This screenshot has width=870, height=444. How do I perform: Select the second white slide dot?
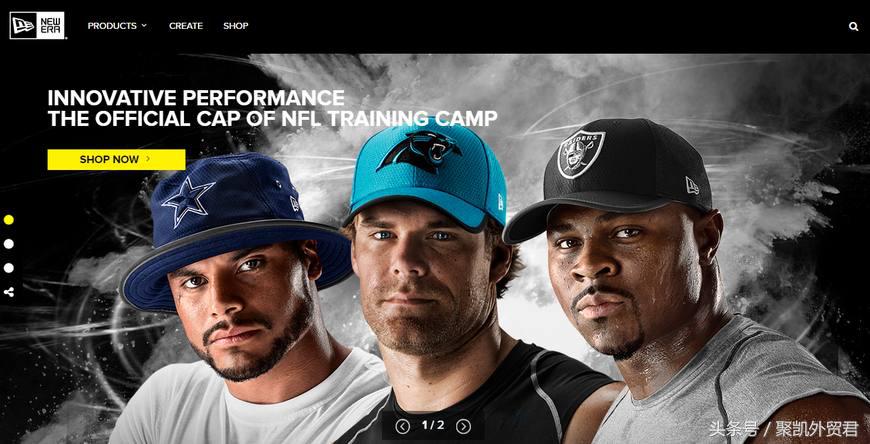tap(8, 244)
